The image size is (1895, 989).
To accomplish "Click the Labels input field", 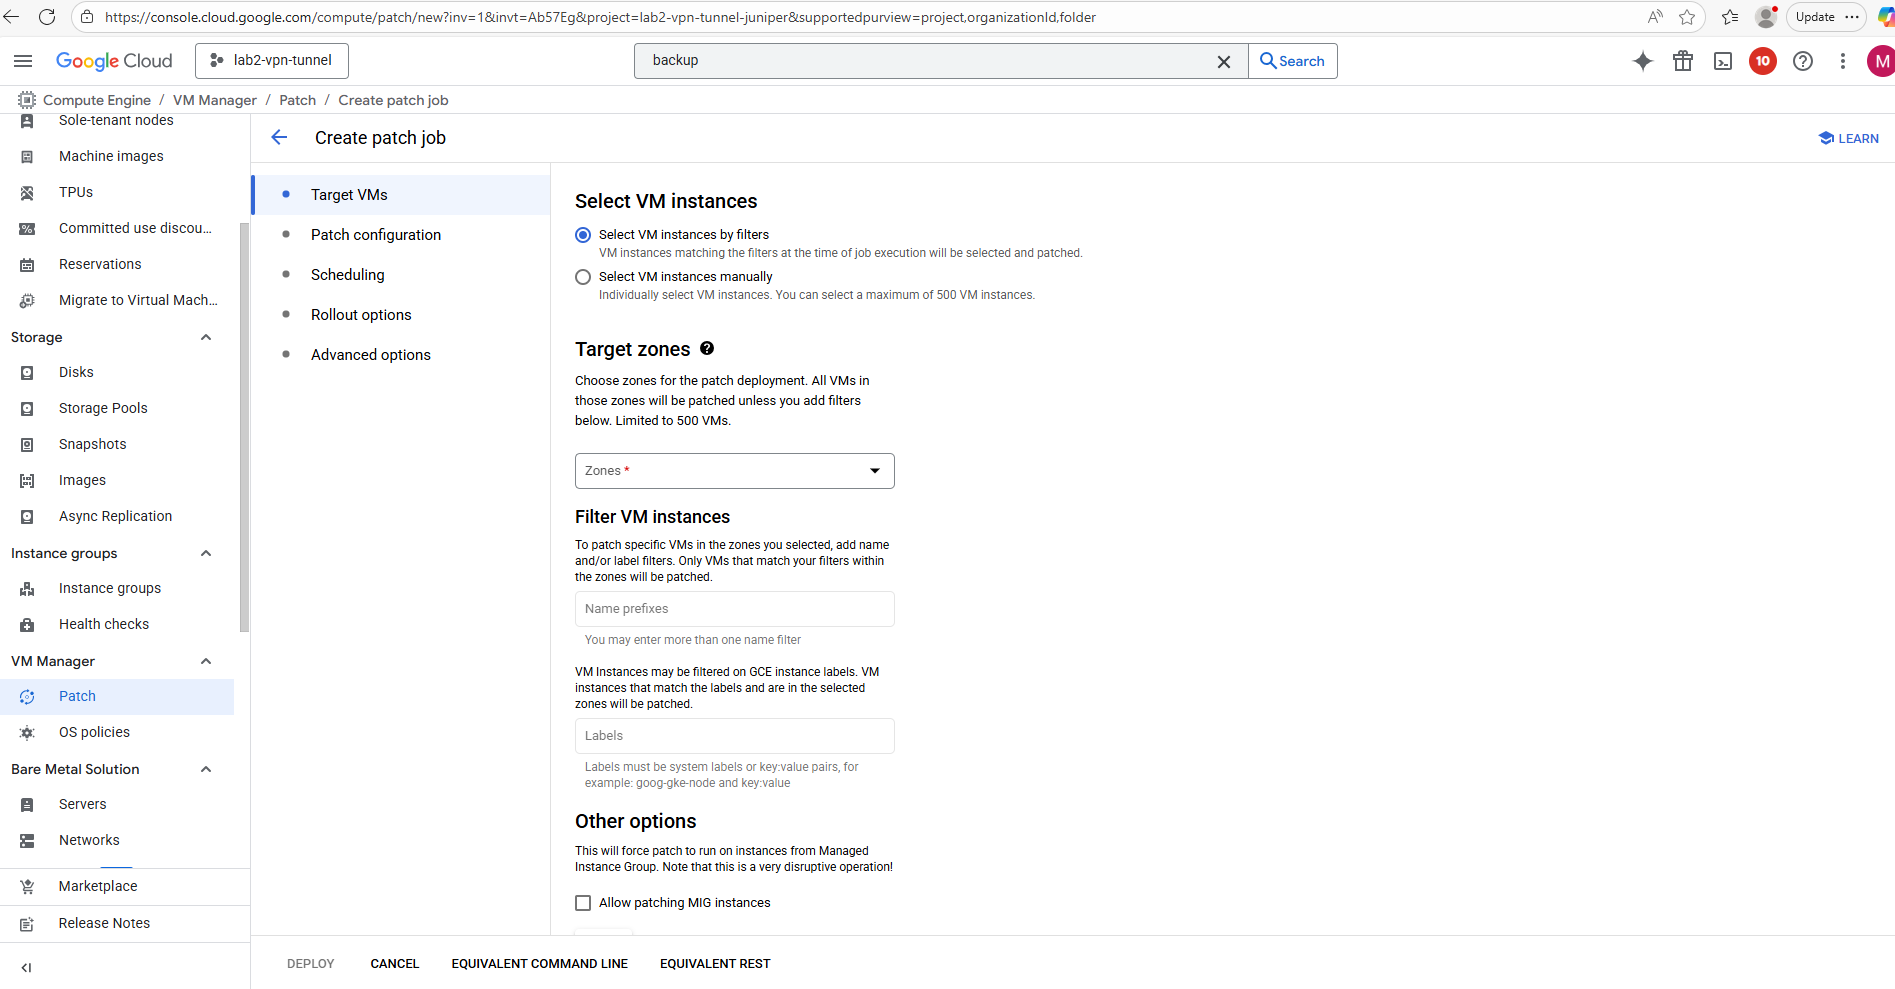I will click(735, 736).
